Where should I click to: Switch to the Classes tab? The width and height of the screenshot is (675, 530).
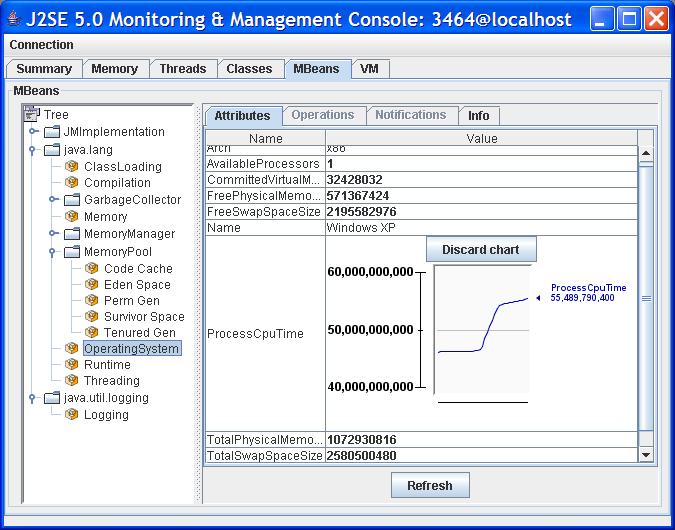point(249,69)
